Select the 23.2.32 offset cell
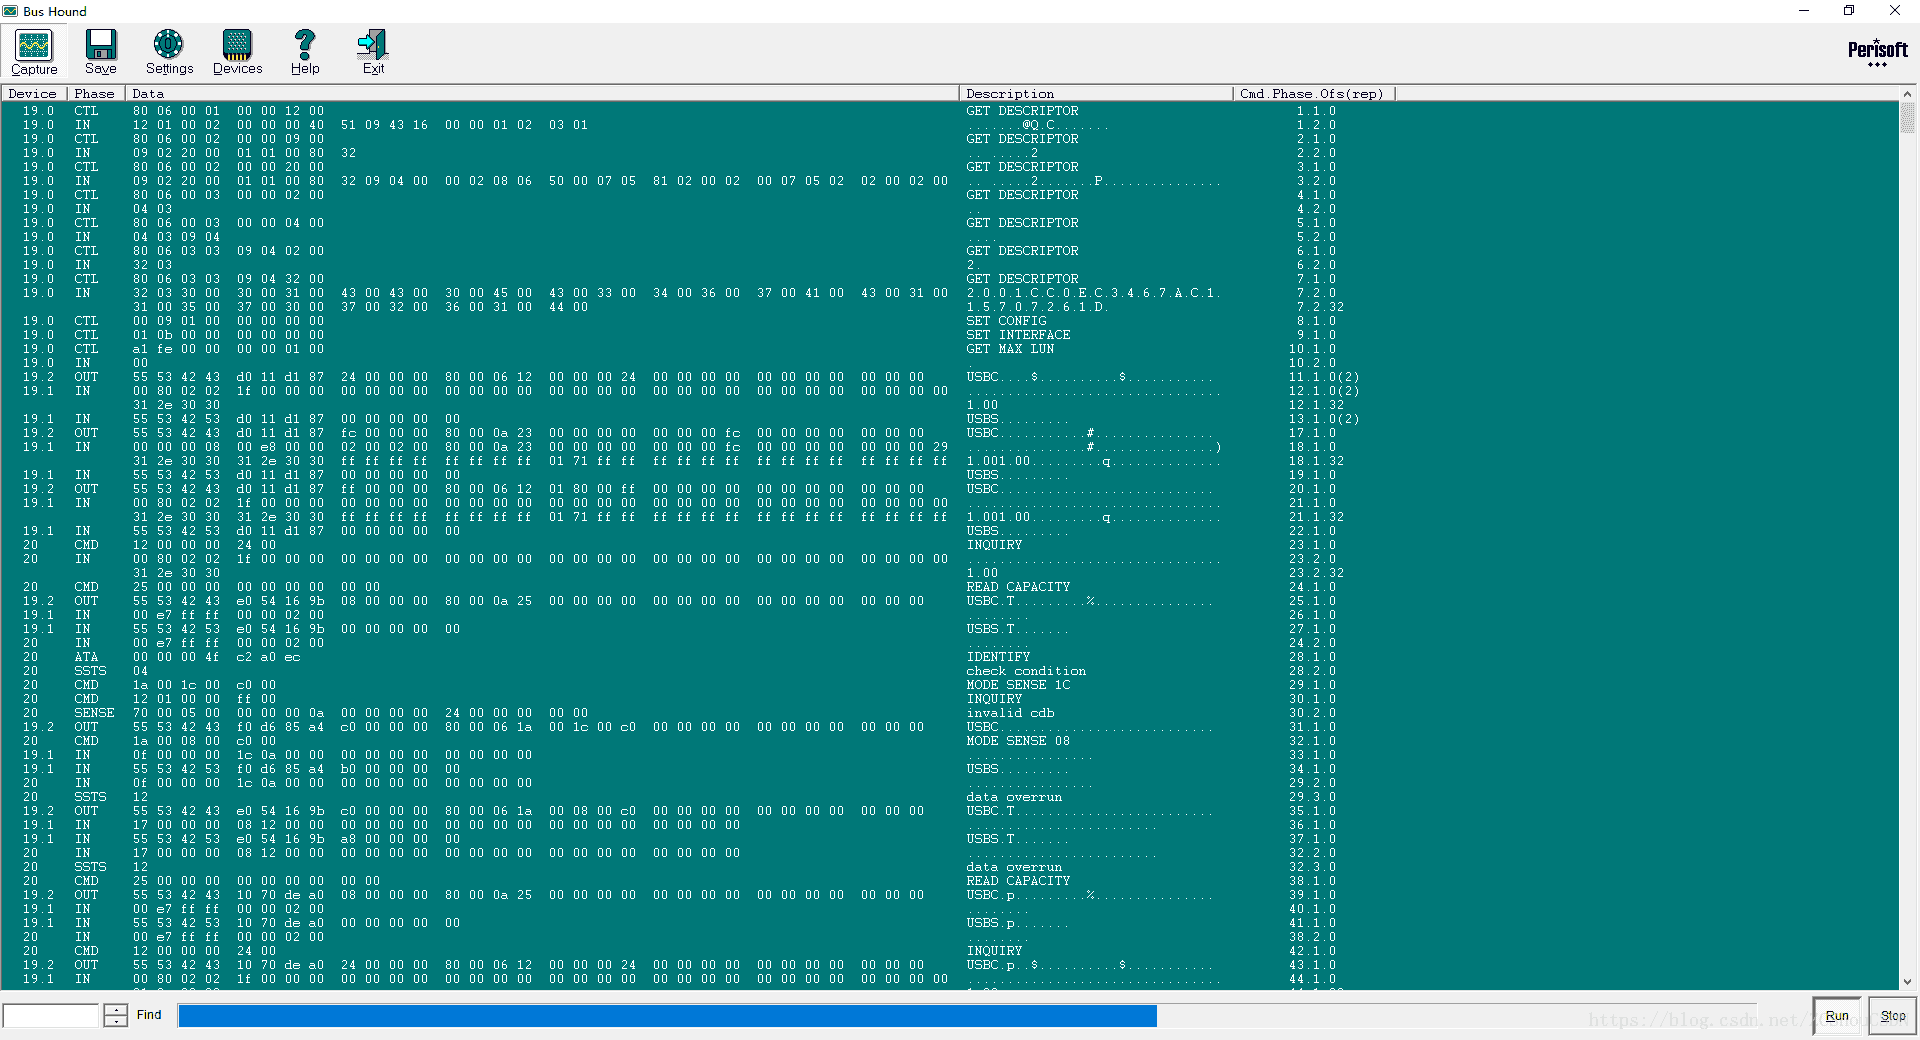 (x=1316, y=573)
